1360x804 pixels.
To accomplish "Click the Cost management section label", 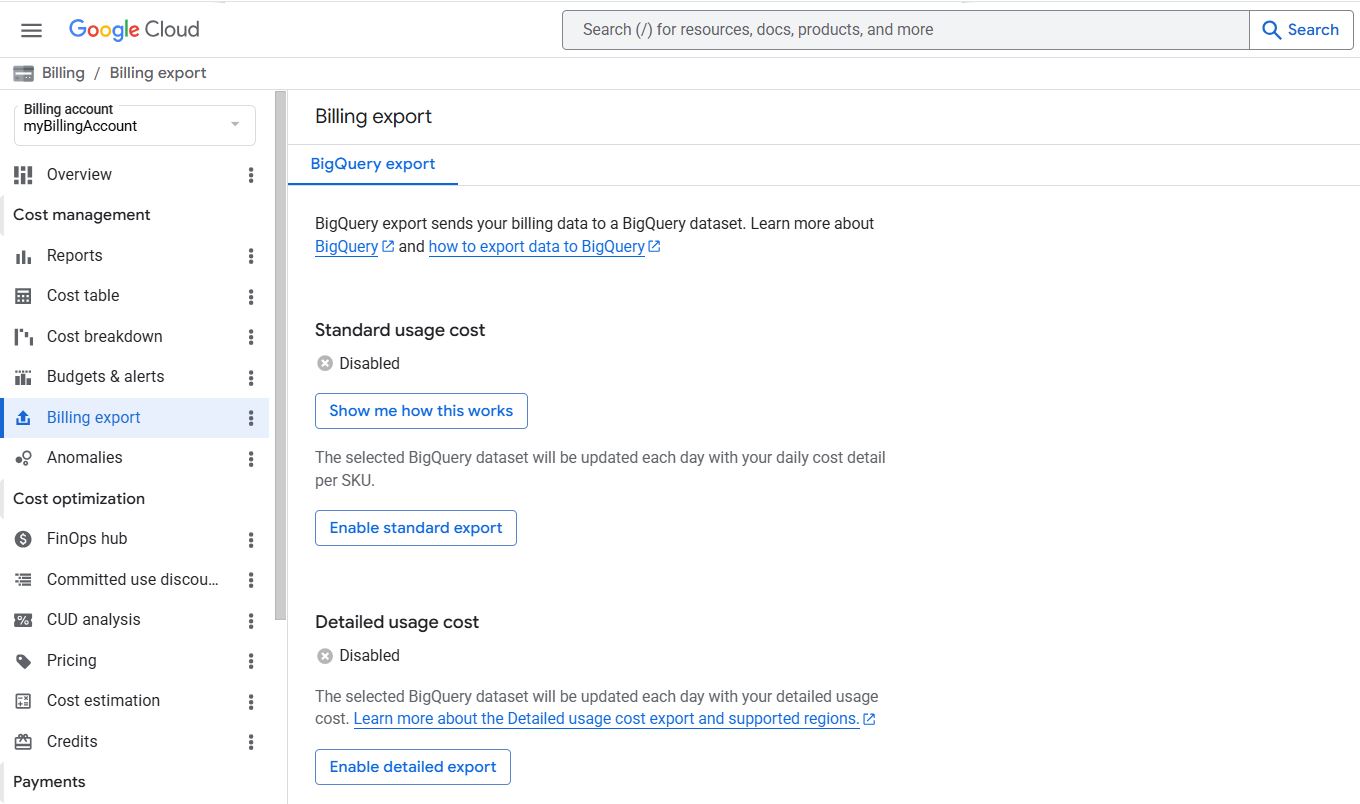I will [82, 215].
